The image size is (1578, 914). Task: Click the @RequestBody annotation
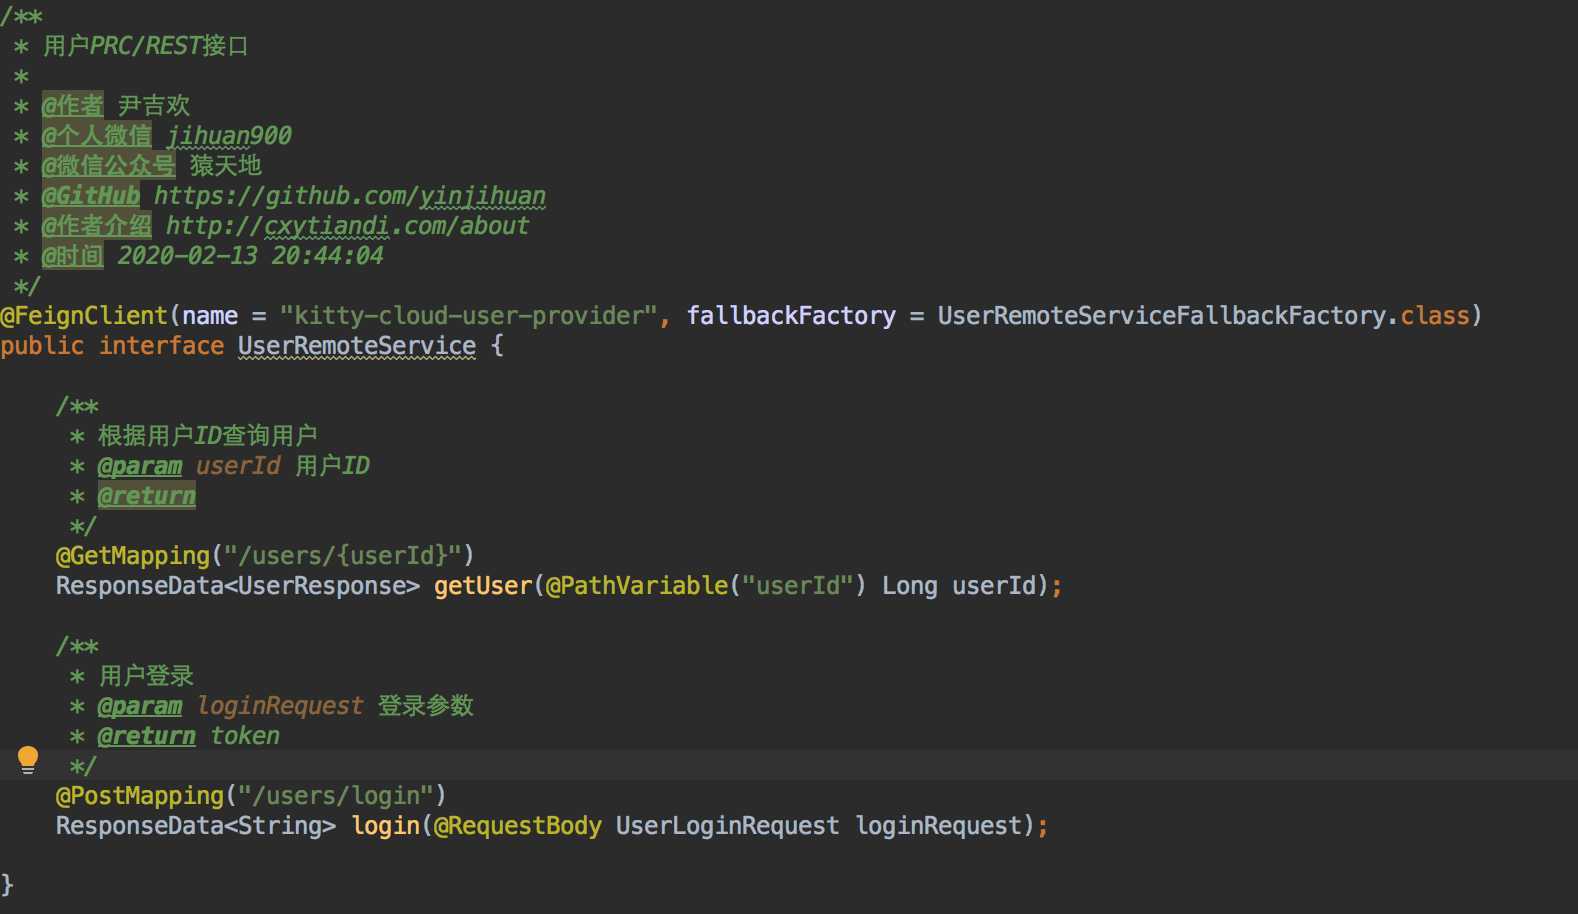518,826
